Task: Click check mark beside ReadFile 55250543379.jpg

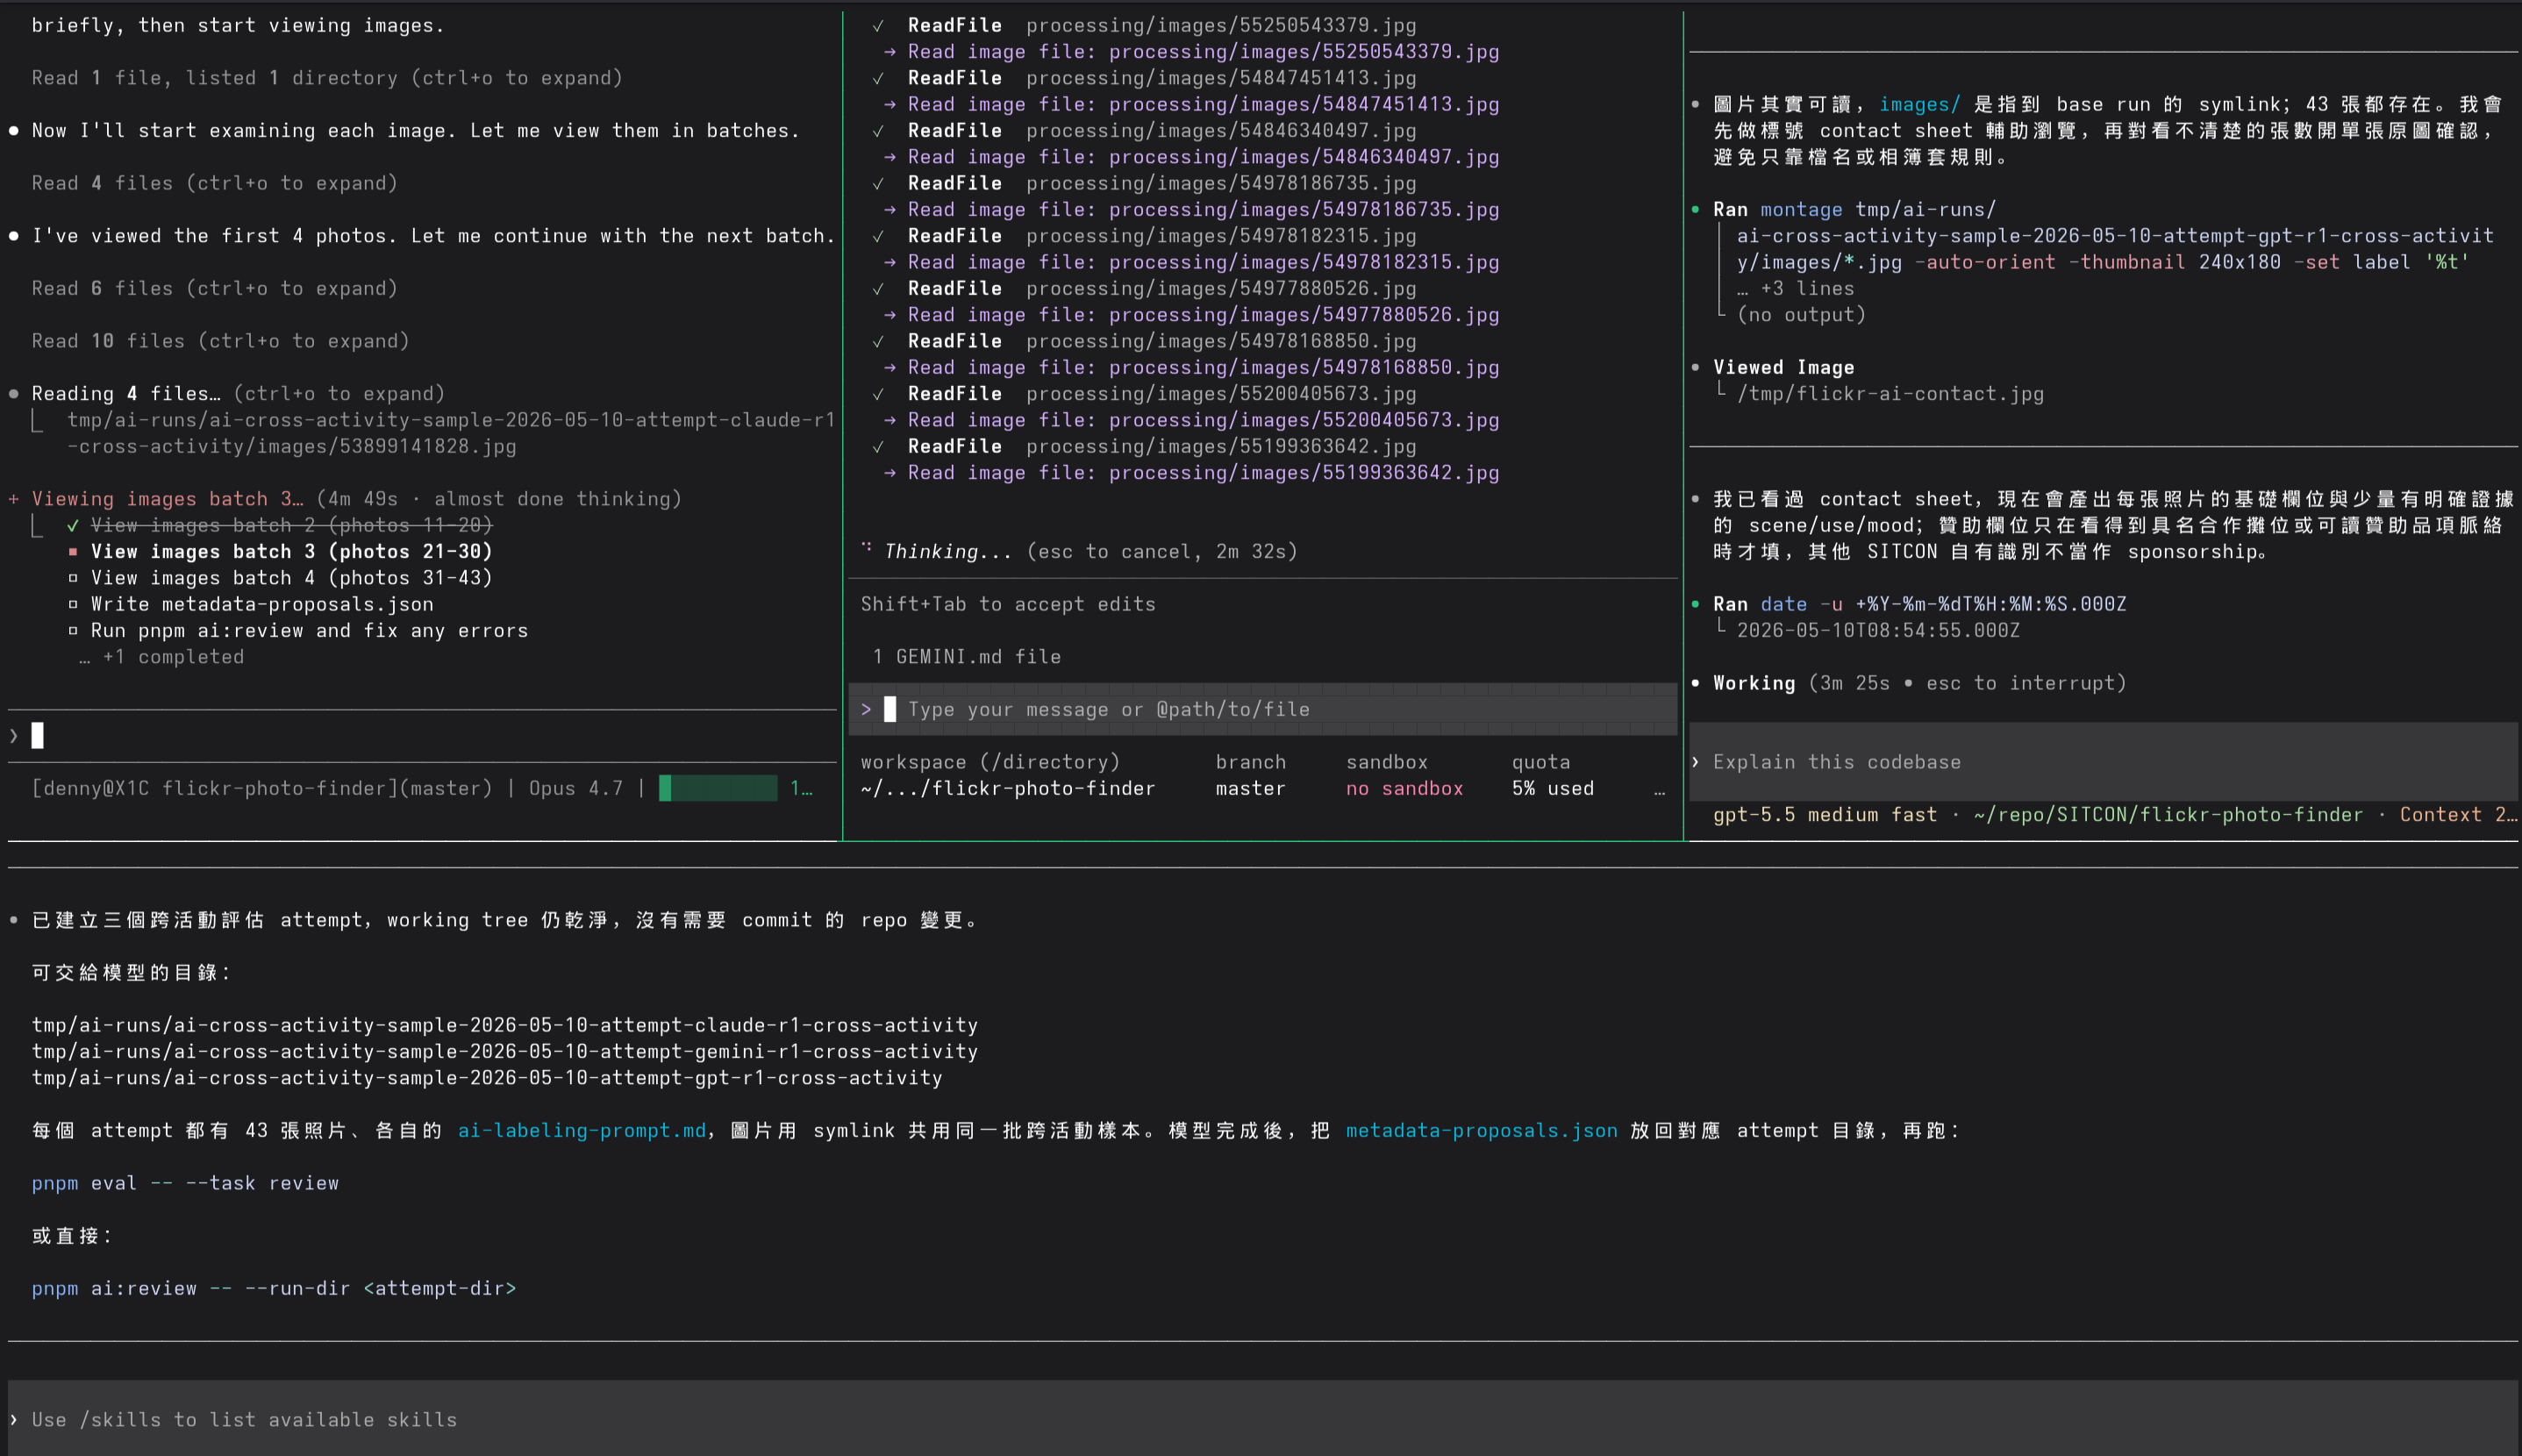Action: click(x=878, y=26)
